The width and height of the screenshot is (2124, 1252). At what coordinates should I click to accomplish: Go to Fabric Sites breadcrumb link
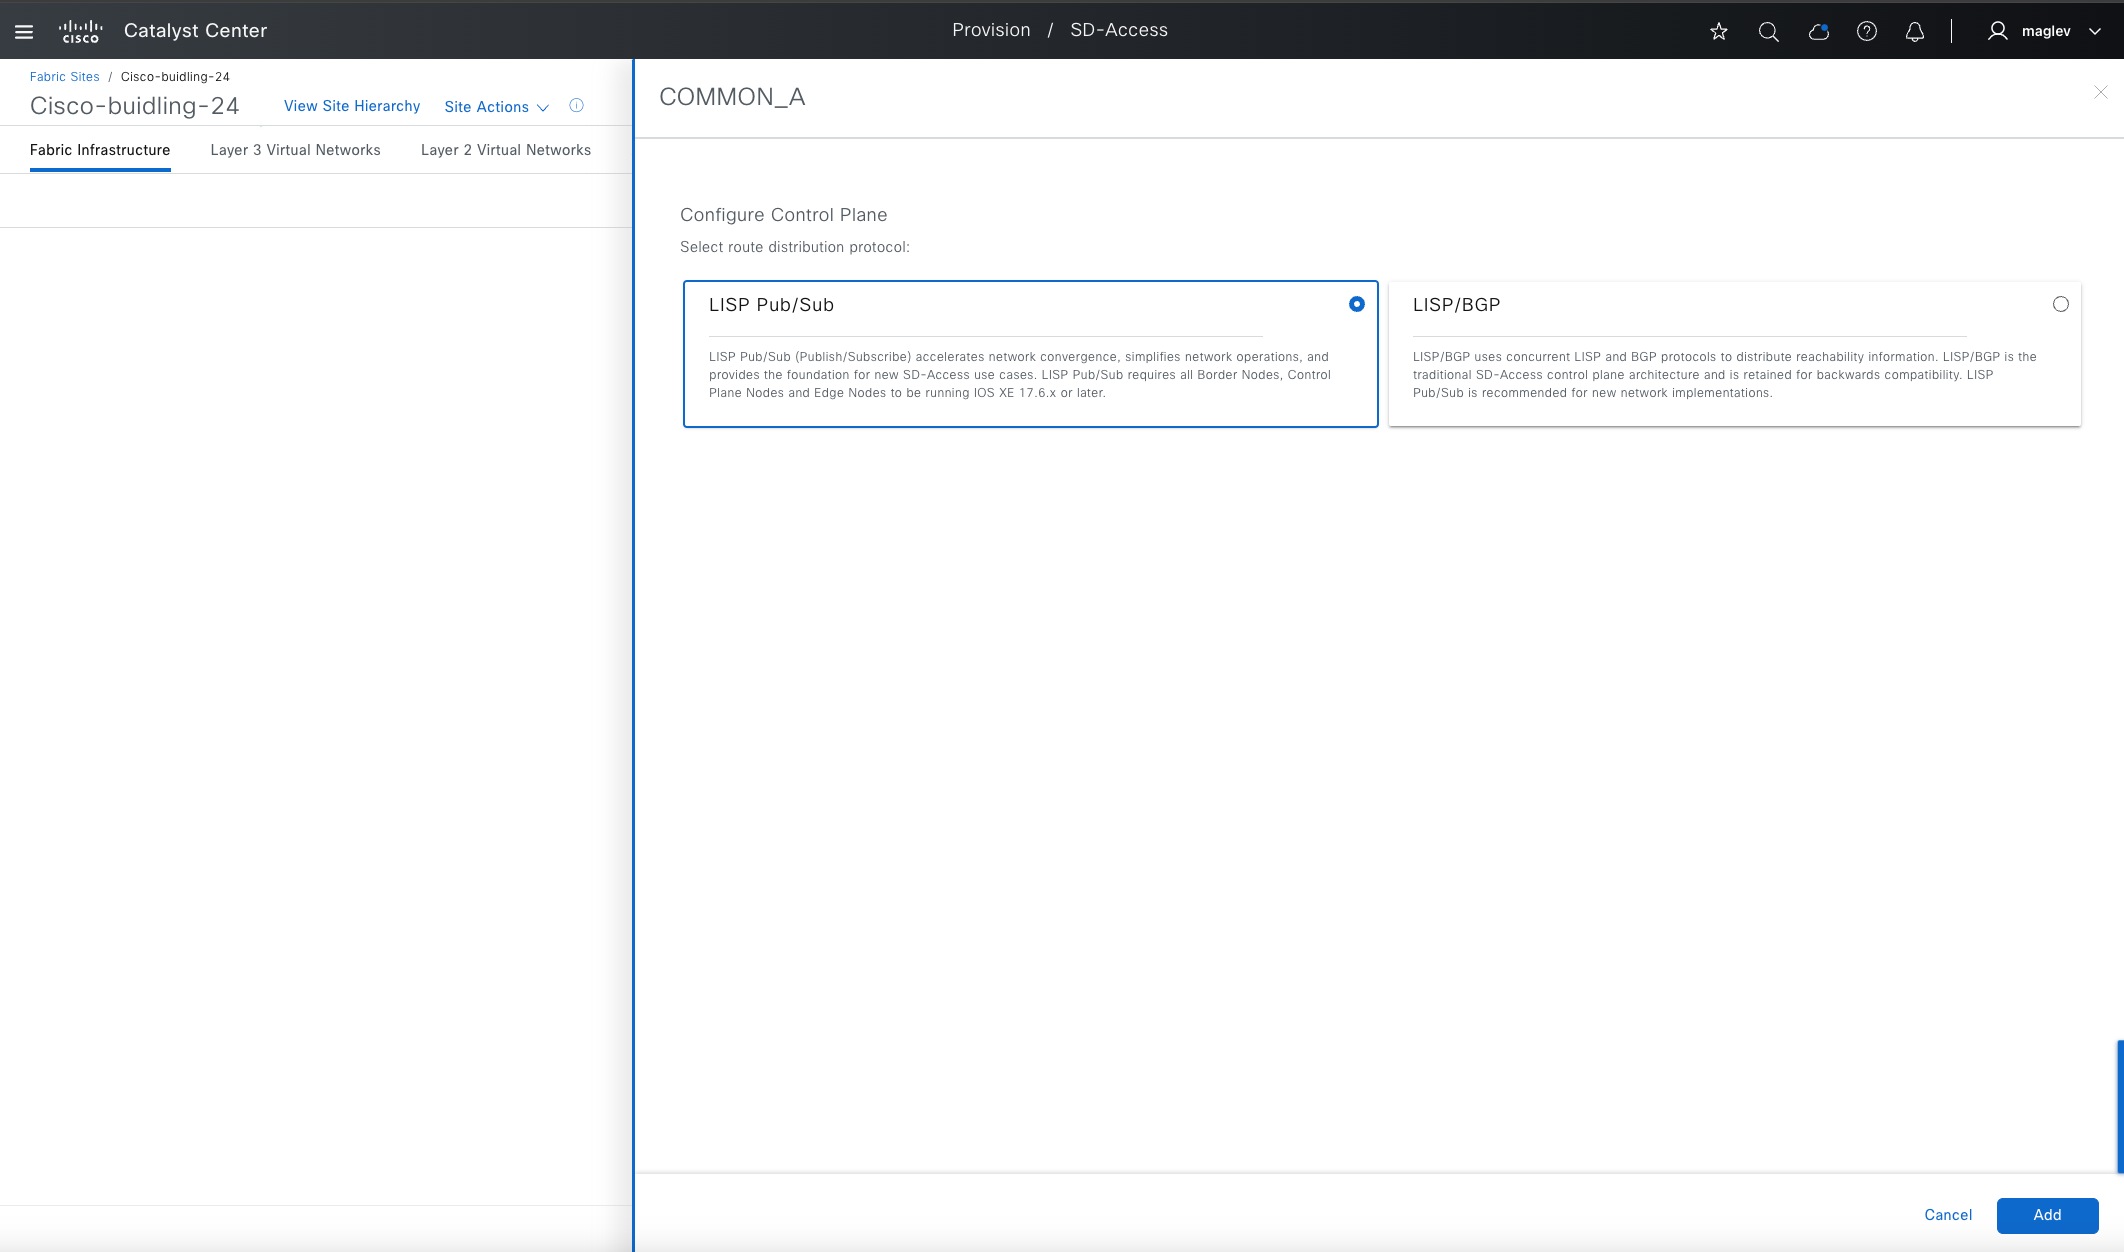pos(64,77)
